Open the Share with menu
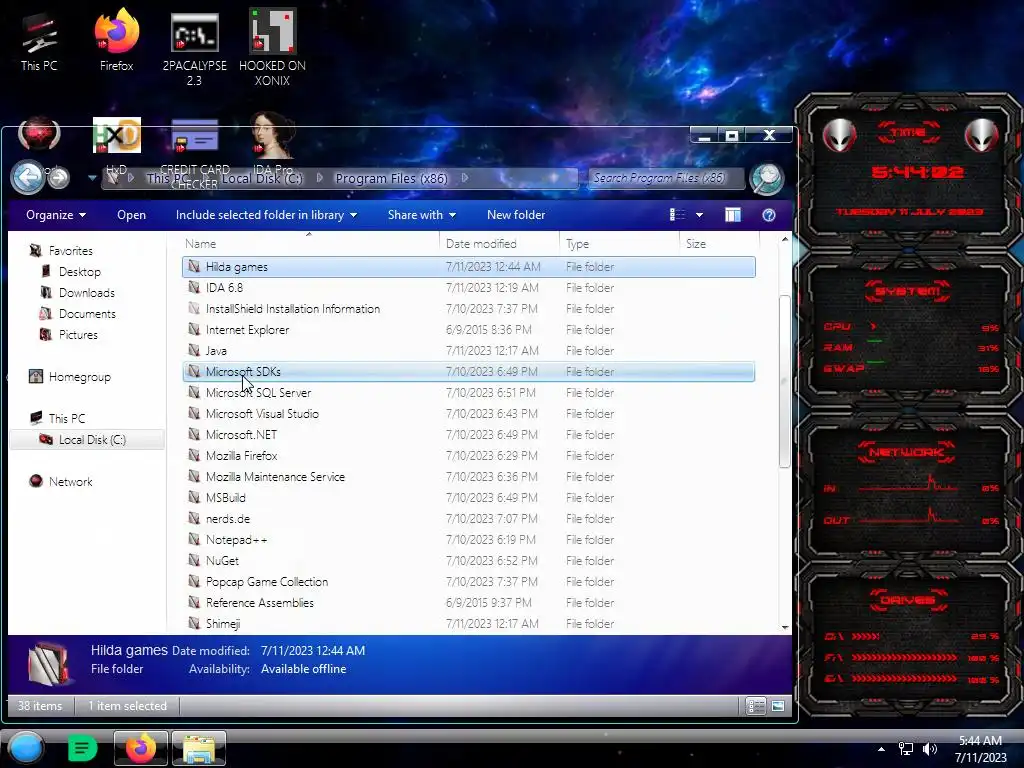 [421, 215]
